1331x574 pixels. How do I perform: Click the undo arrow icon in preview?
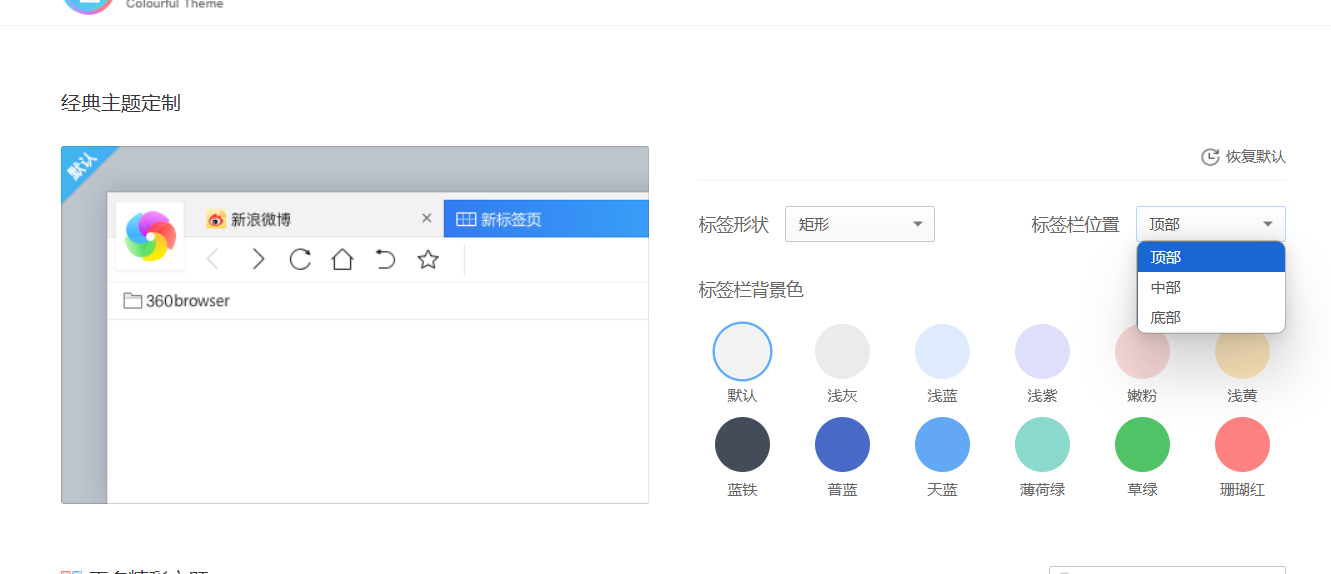point(385,260)
